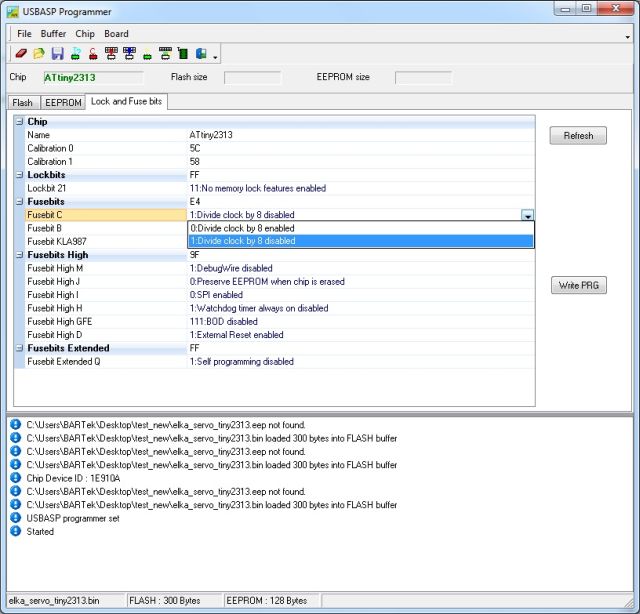Screen dimensions: 640x614
Task: Open the Chip menu
Action: click(x=85, y=34)
